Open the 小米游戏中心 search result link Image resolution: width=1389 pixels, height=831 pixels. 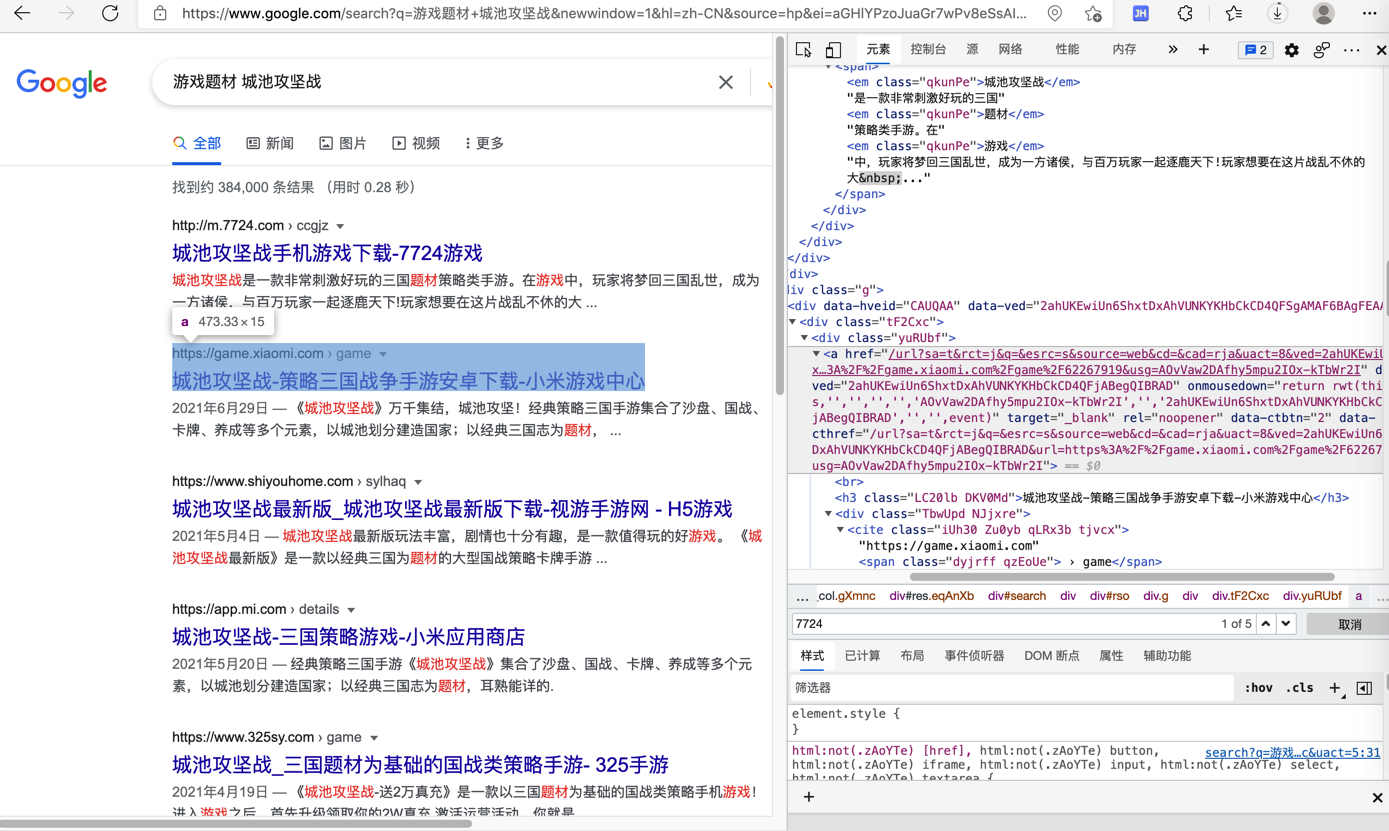tap(408, 381)
